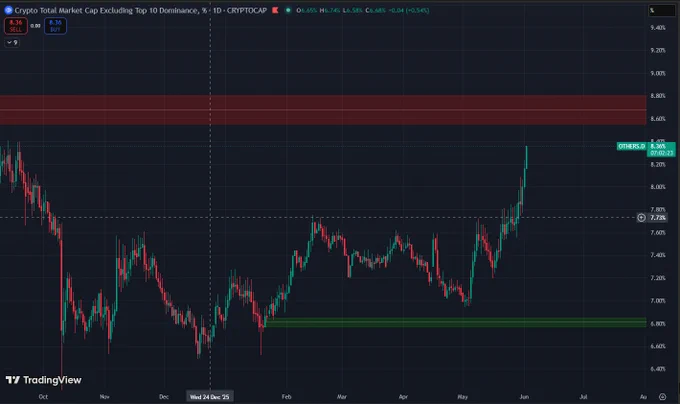Screen dimensions: 680x404
Task: Open the % price scale unit selector
Action: [660, 10]
